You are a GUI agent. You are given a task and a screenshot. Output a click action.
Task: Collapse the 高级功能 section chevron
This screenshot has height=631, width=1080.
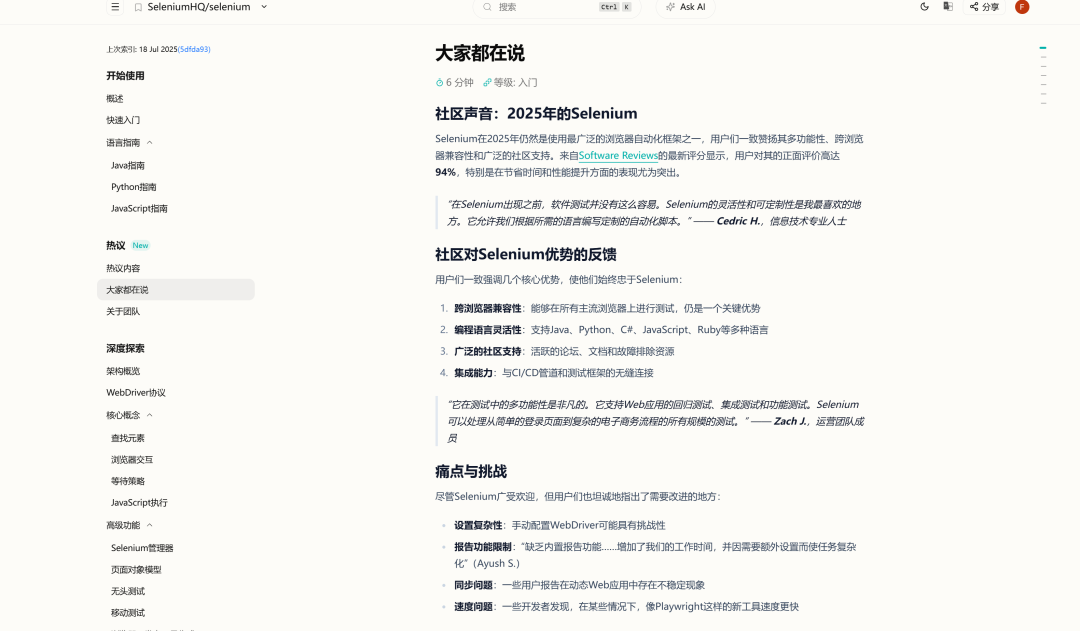coord(149,525)
